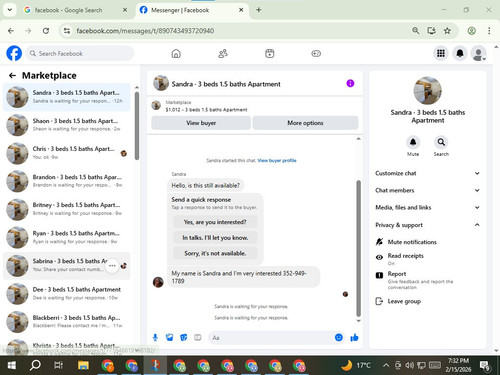Open a new browser tab
The height and width of the screenshot is (375, 500).
[259, 10]
